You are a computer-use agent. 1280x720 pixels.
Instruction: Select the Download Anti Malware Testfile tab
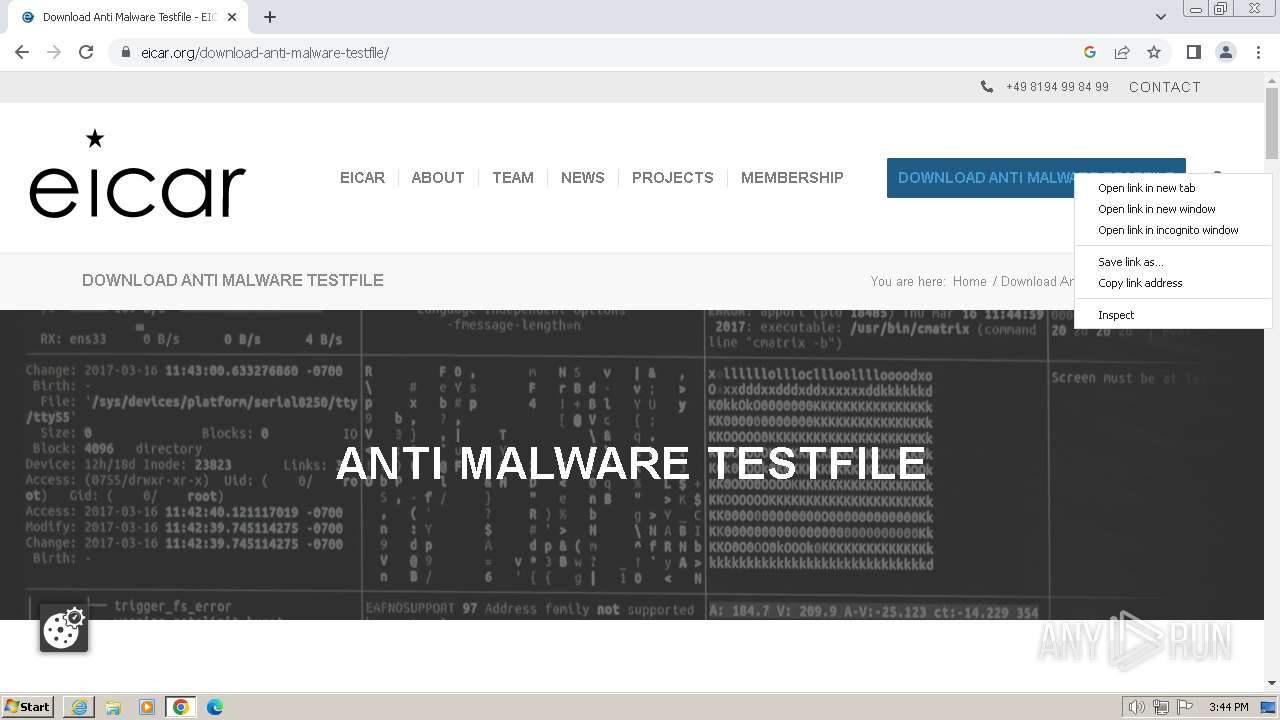pos(126,17)
